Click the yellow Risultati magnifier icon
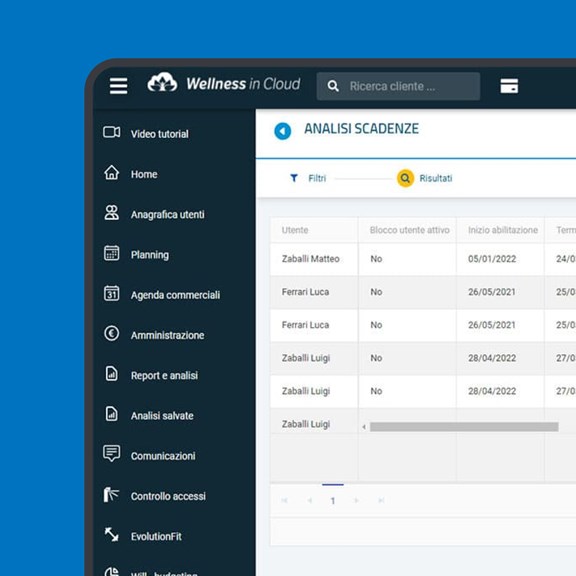 [x=405, y=178]
